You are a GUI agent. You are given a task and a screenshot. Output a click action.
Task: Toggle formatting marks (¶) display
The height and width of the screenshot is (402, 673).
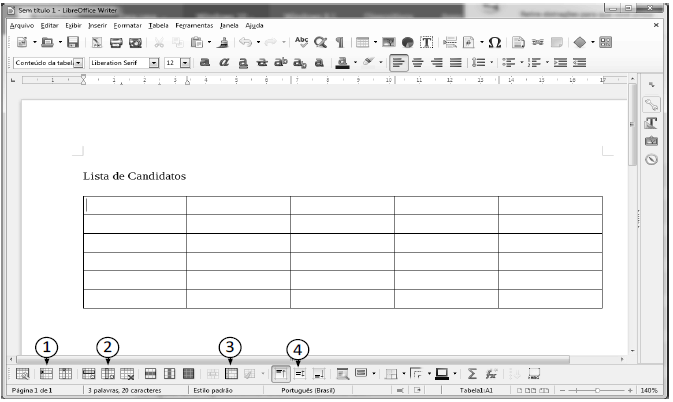pos(340,43)
